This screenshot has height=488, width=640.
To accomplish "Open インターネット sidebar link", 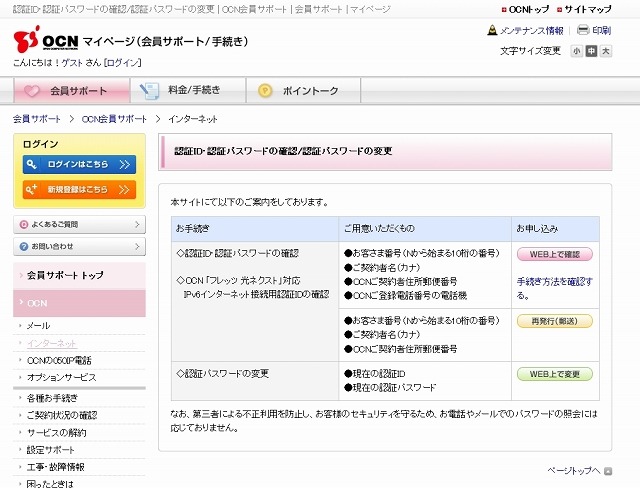I will pyautogui.click(x=51, y=344).
